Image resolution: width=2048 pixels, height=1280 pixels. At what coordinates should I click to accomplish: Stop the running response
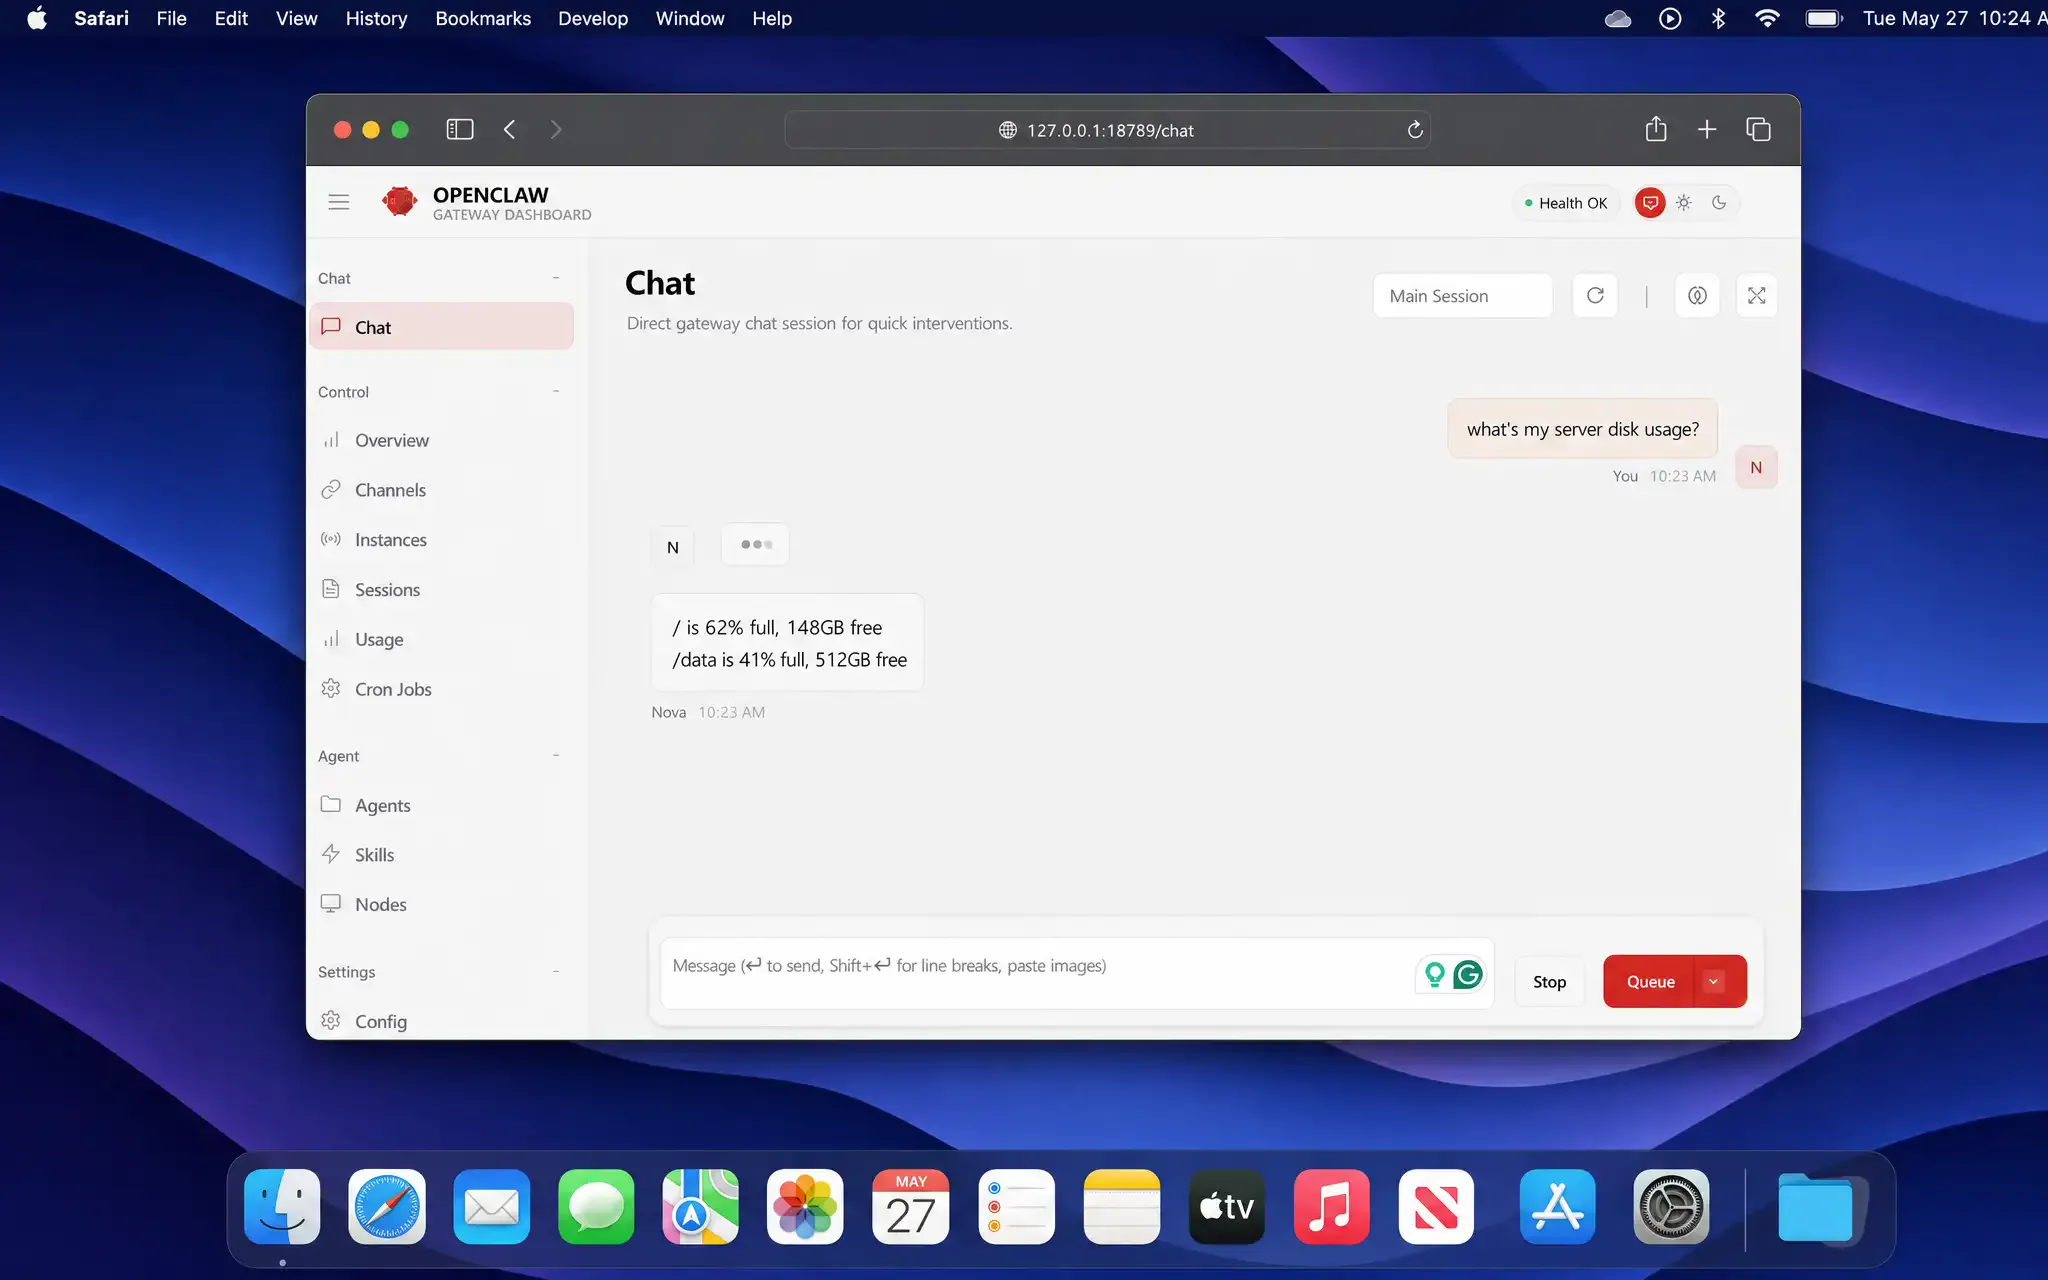[1550, 982]
